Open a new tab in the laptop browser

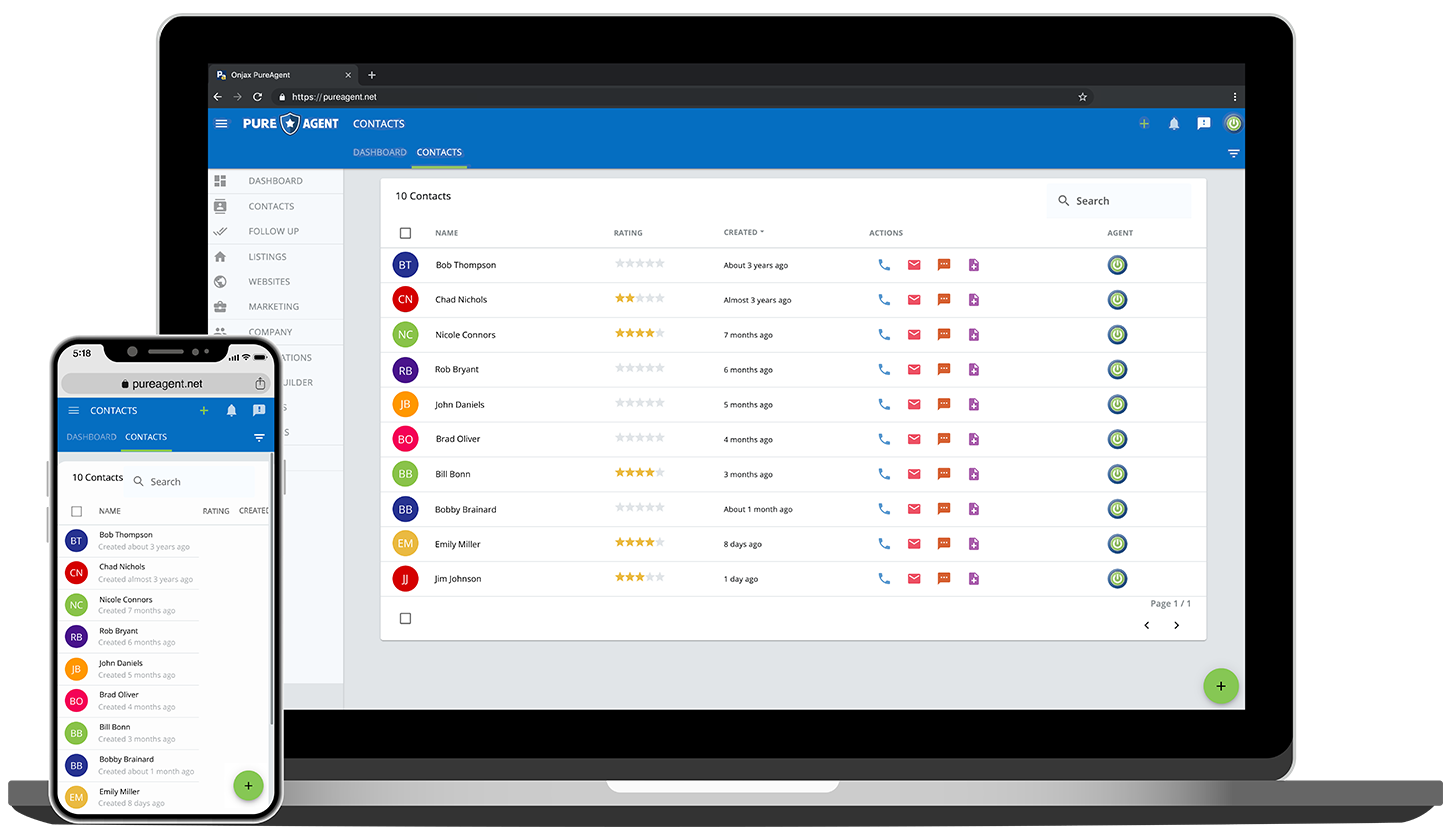pyautogui.click(x=372, y=75)
